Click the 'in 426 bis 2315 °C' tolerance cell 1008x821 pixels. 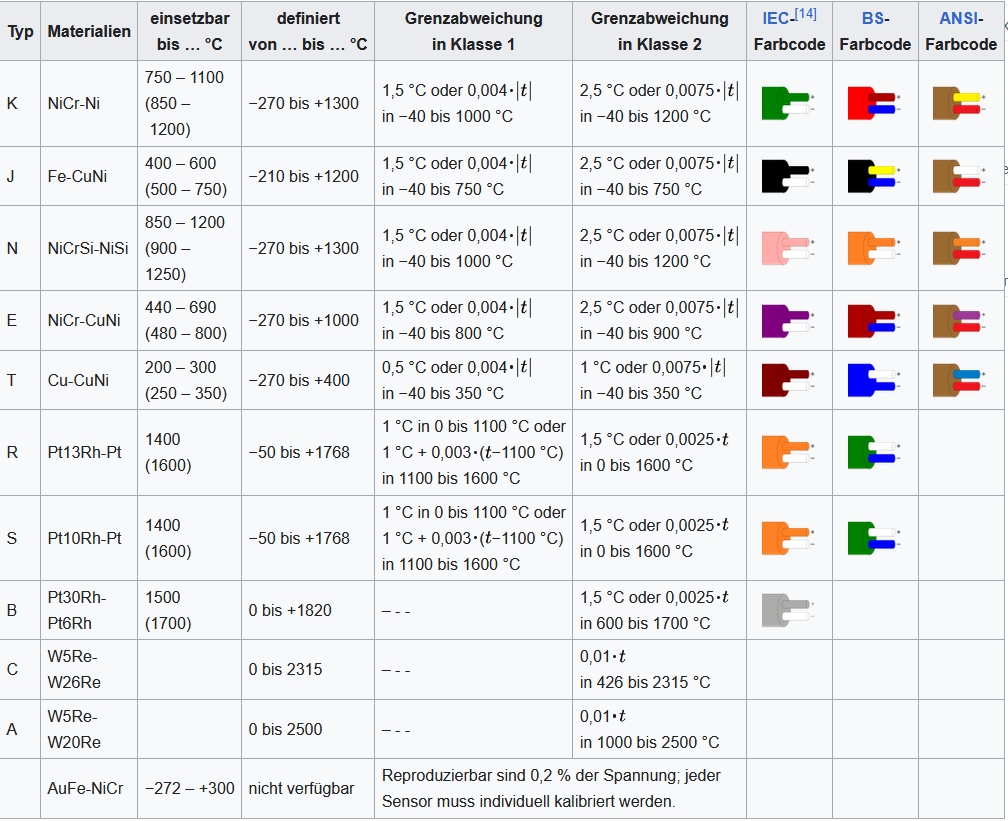[660, 669]
